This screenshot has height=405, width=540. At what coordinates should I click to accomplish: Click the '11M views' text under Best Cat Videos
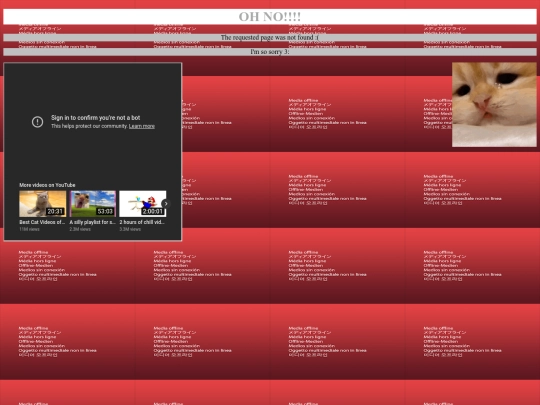click(29, 229)
